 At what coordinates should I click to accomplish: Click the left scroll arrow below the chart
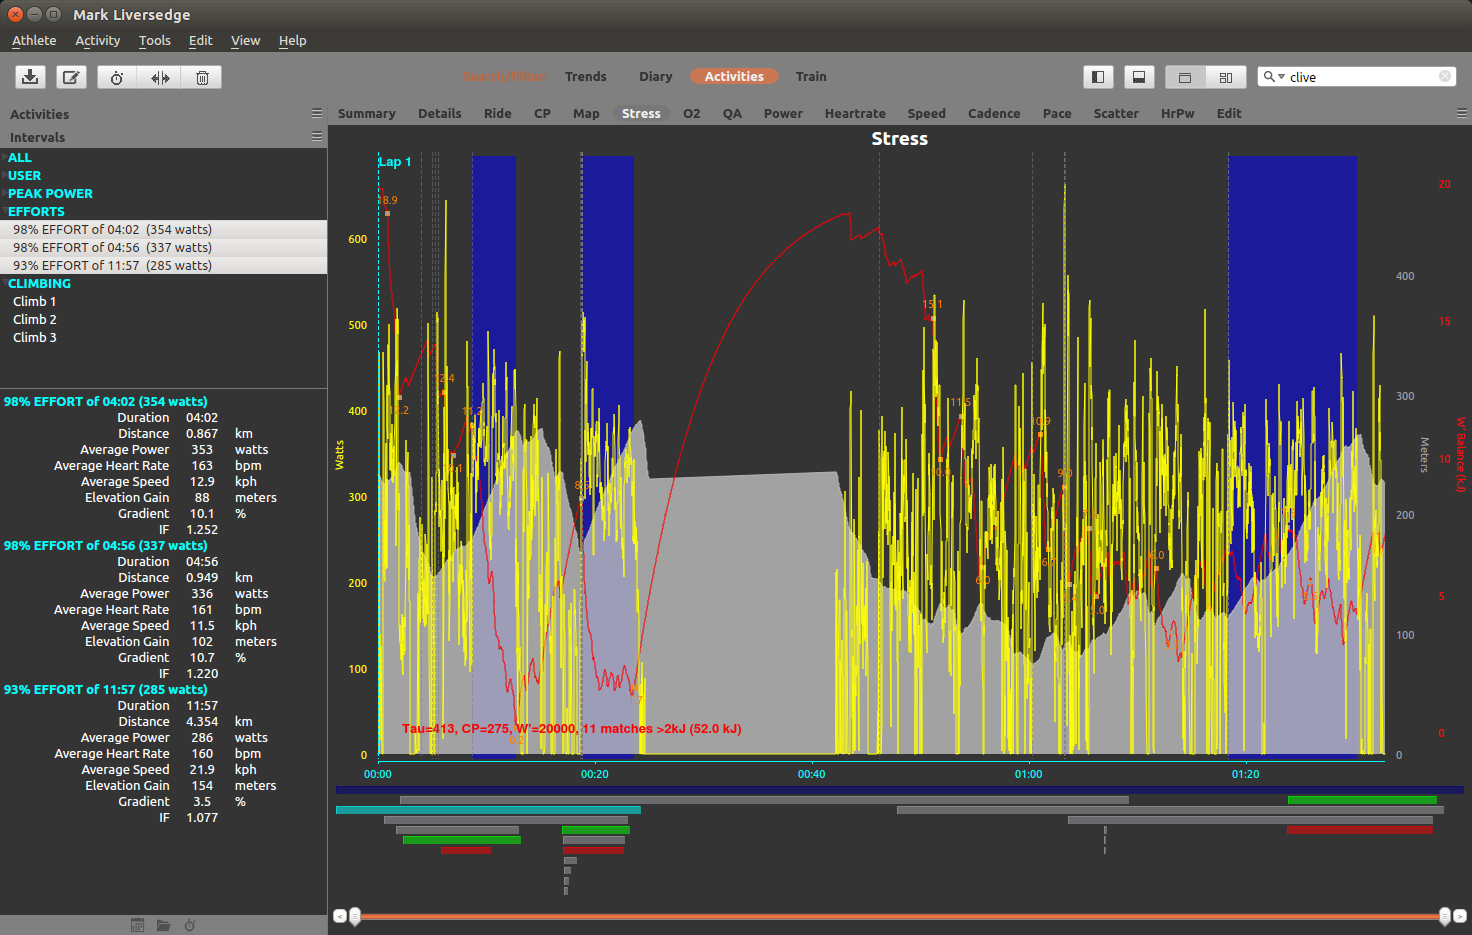coord(340,916)
